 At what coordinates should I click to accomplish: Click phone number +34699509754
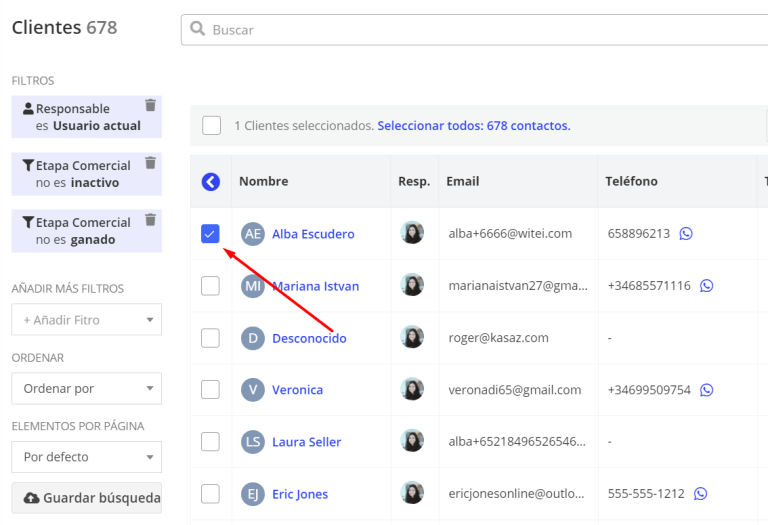(649, 390)
